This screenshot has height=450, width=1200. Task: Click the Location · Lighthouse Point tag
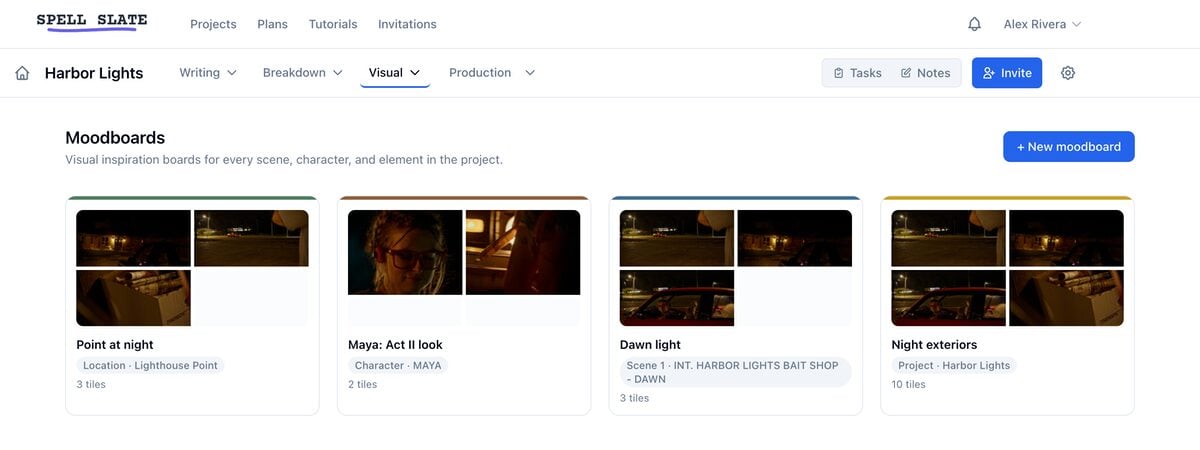[150, 366]
